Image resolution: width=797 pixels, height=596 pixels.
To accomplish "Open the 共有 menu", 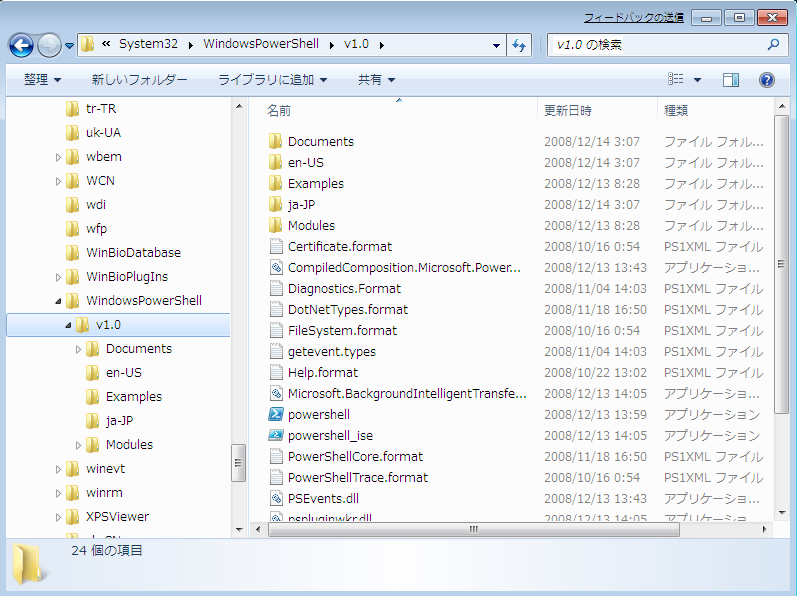I will [376, 79].
